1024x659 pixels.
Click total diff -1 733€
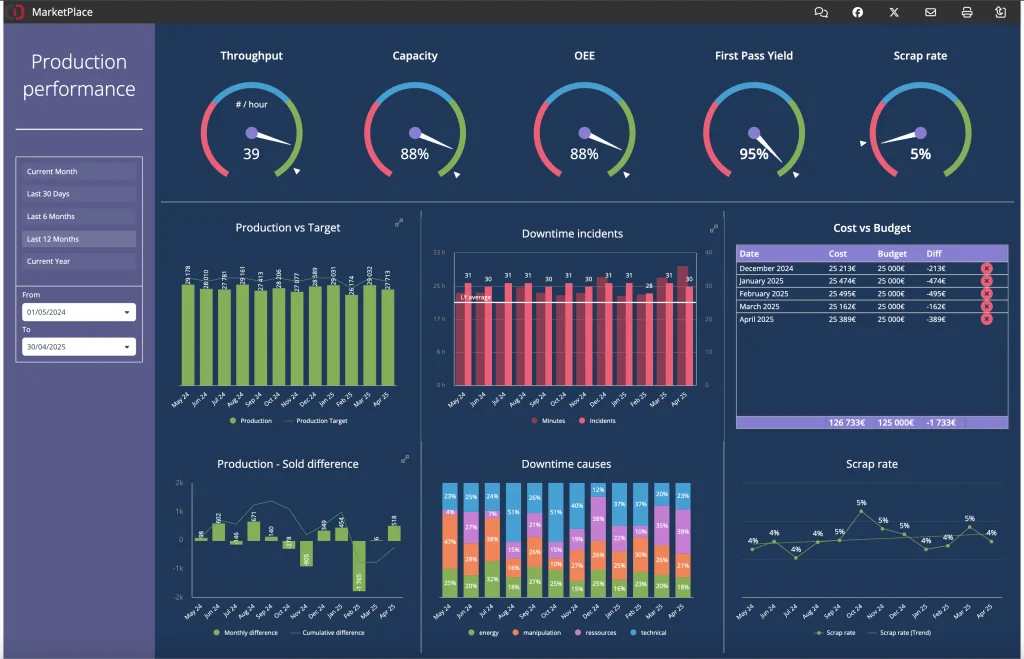[x=941, y=423]
